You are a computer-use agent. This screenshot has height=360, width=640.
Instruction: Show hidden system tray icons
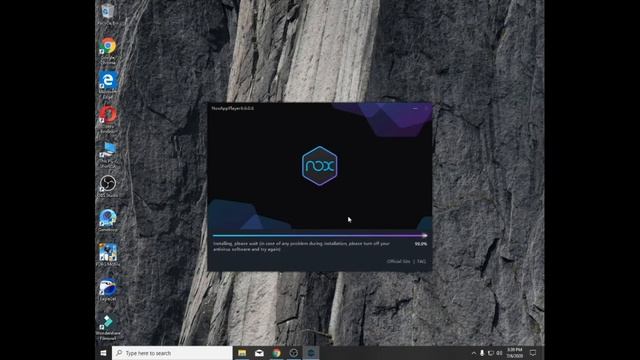coord(473,353)
